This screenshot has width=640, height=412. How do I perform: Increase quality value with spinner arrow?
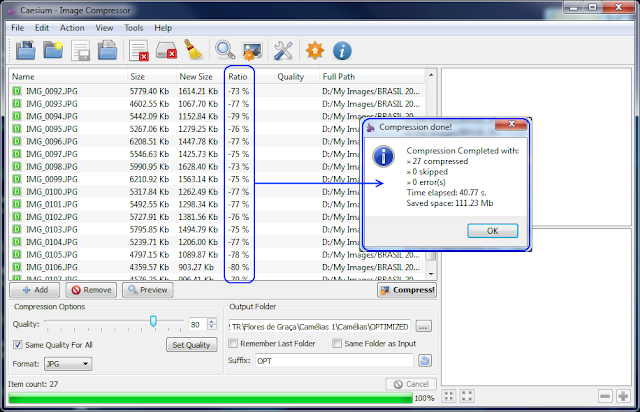coord(211,321)
